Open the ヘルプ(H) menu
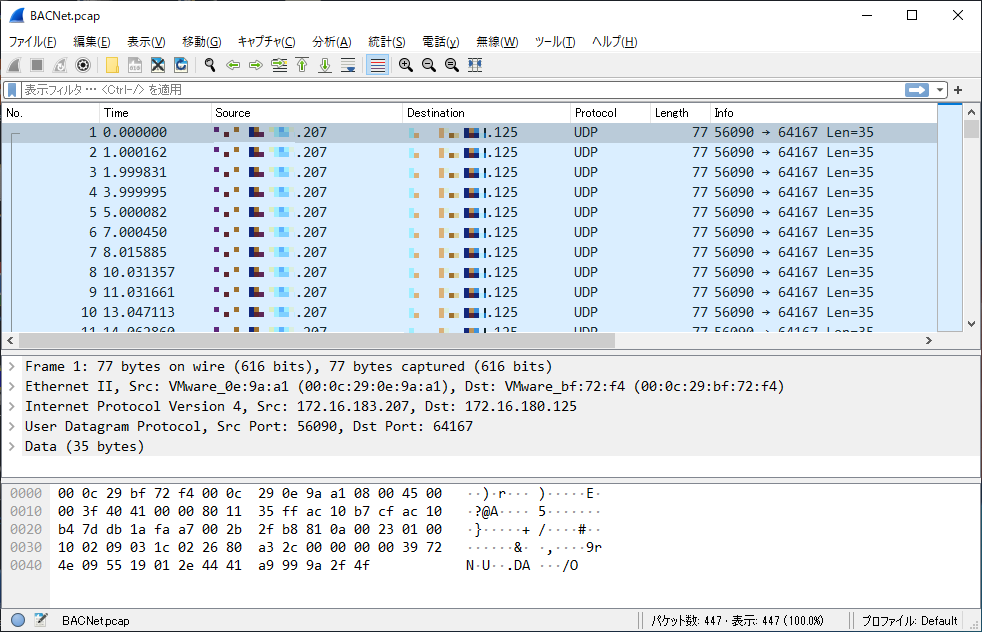 [x=614, y=42]
